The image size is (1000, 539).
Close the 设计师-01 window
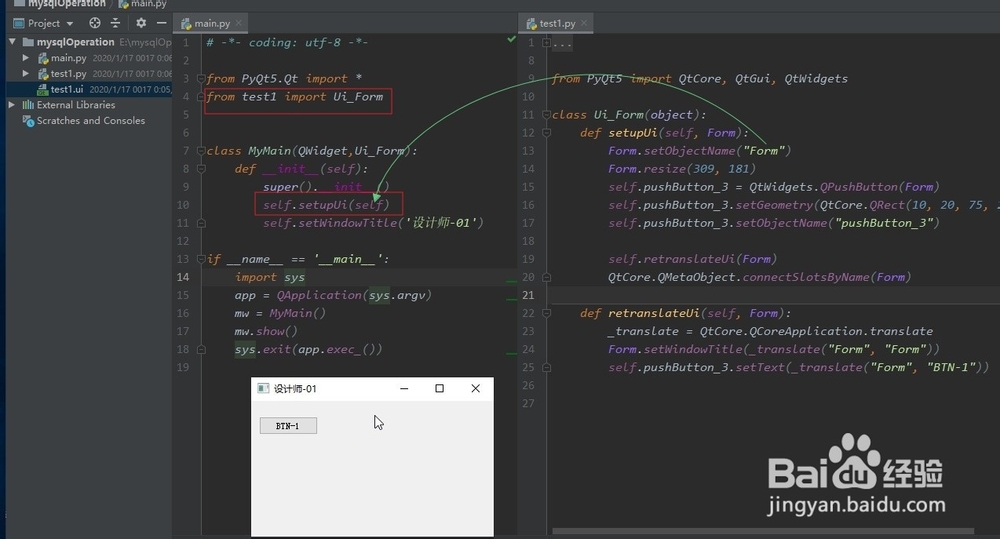475,388
